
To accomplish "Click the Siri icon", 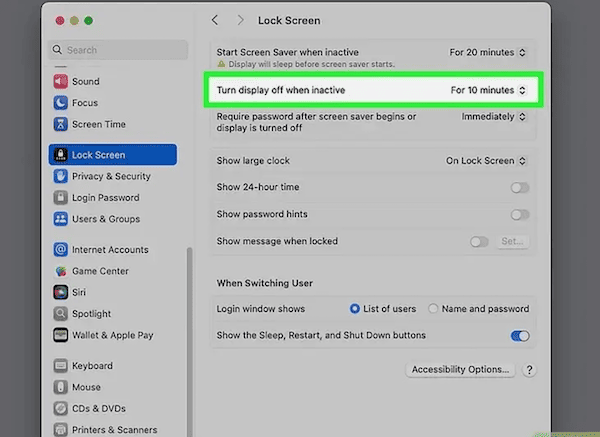I will 60,292.
